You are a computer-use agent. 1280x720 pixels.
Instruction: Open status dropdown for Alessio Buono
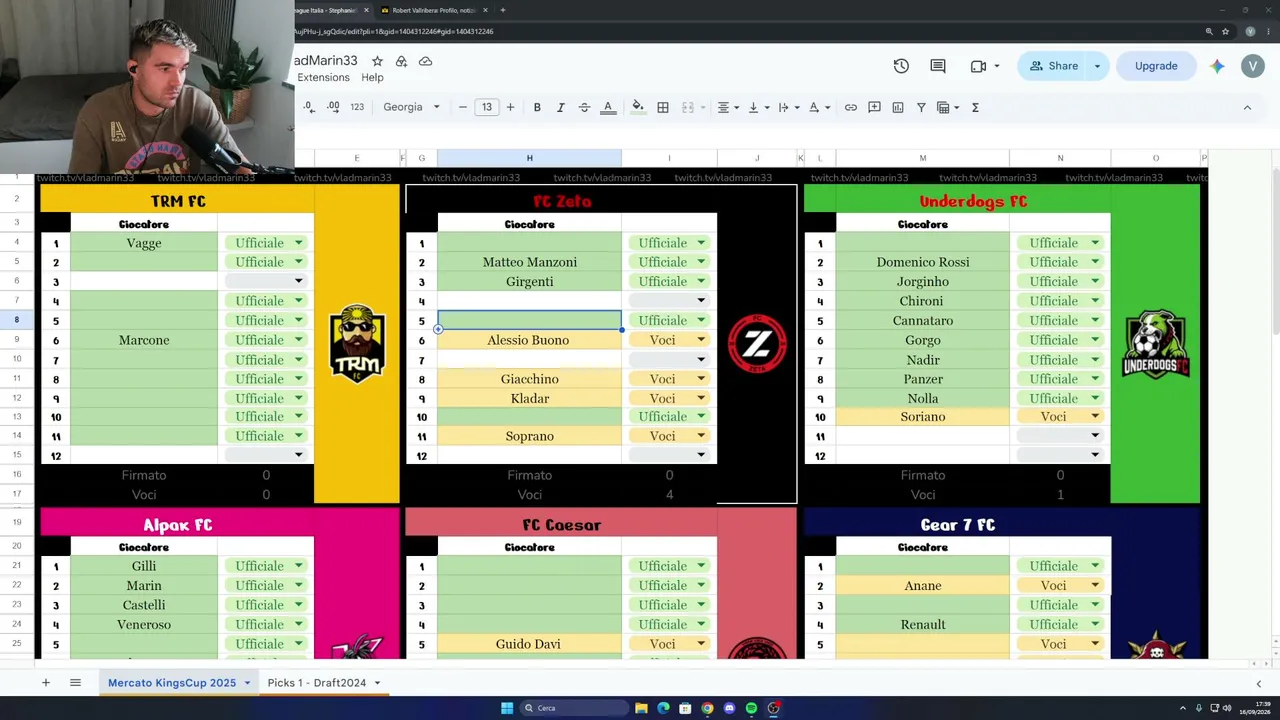701,340
